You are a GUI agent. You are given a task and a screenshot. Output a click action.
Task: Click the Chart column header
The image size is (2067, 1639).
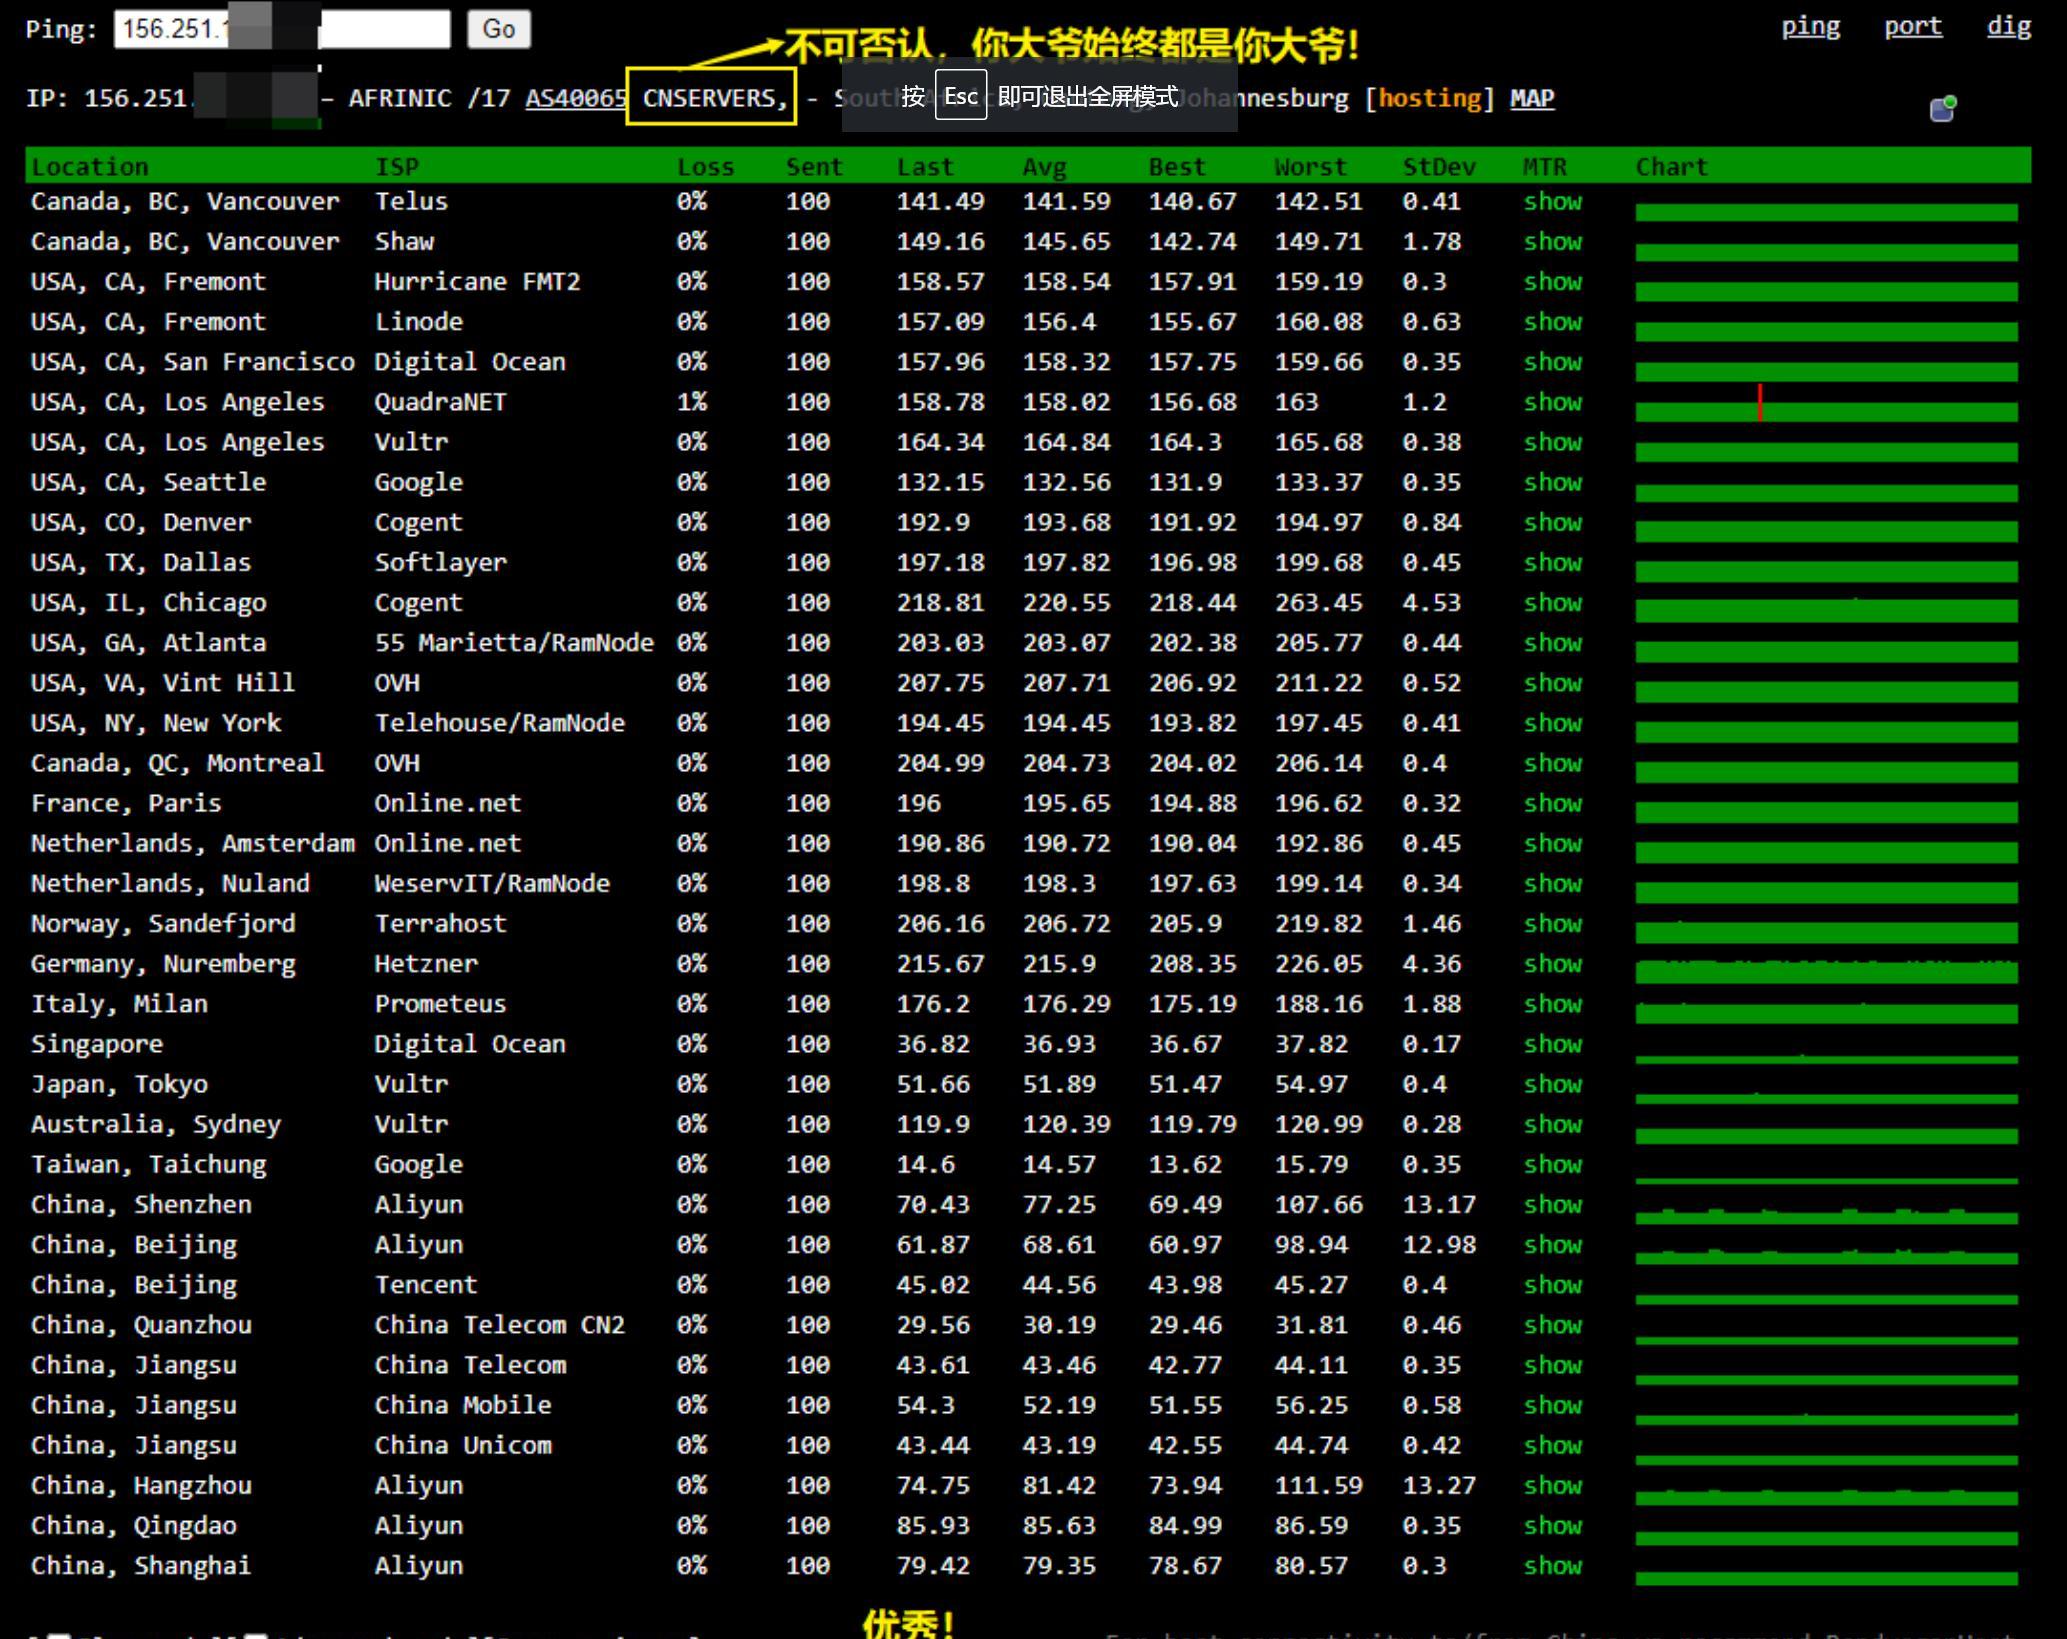[x=1671, y=166]
